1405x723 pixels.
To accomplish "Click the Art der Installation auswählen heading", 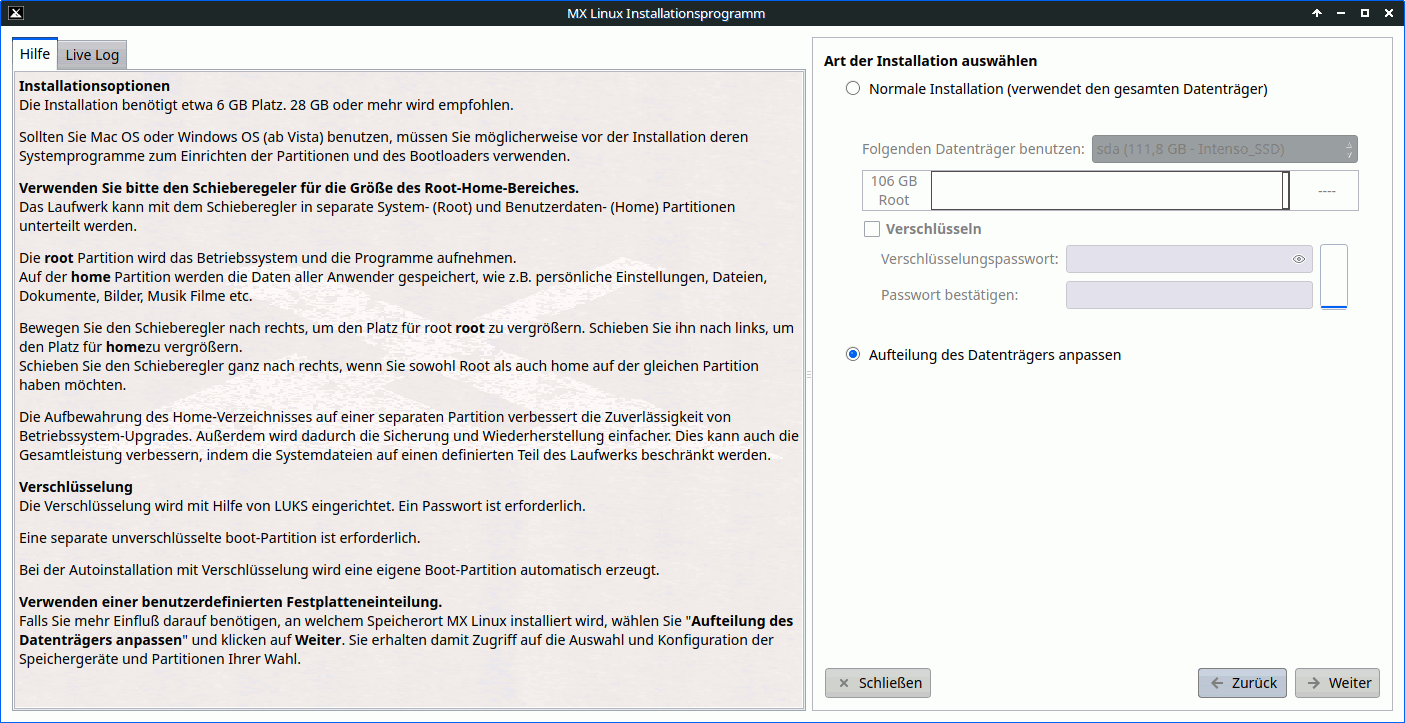I will tap(930, 61).
